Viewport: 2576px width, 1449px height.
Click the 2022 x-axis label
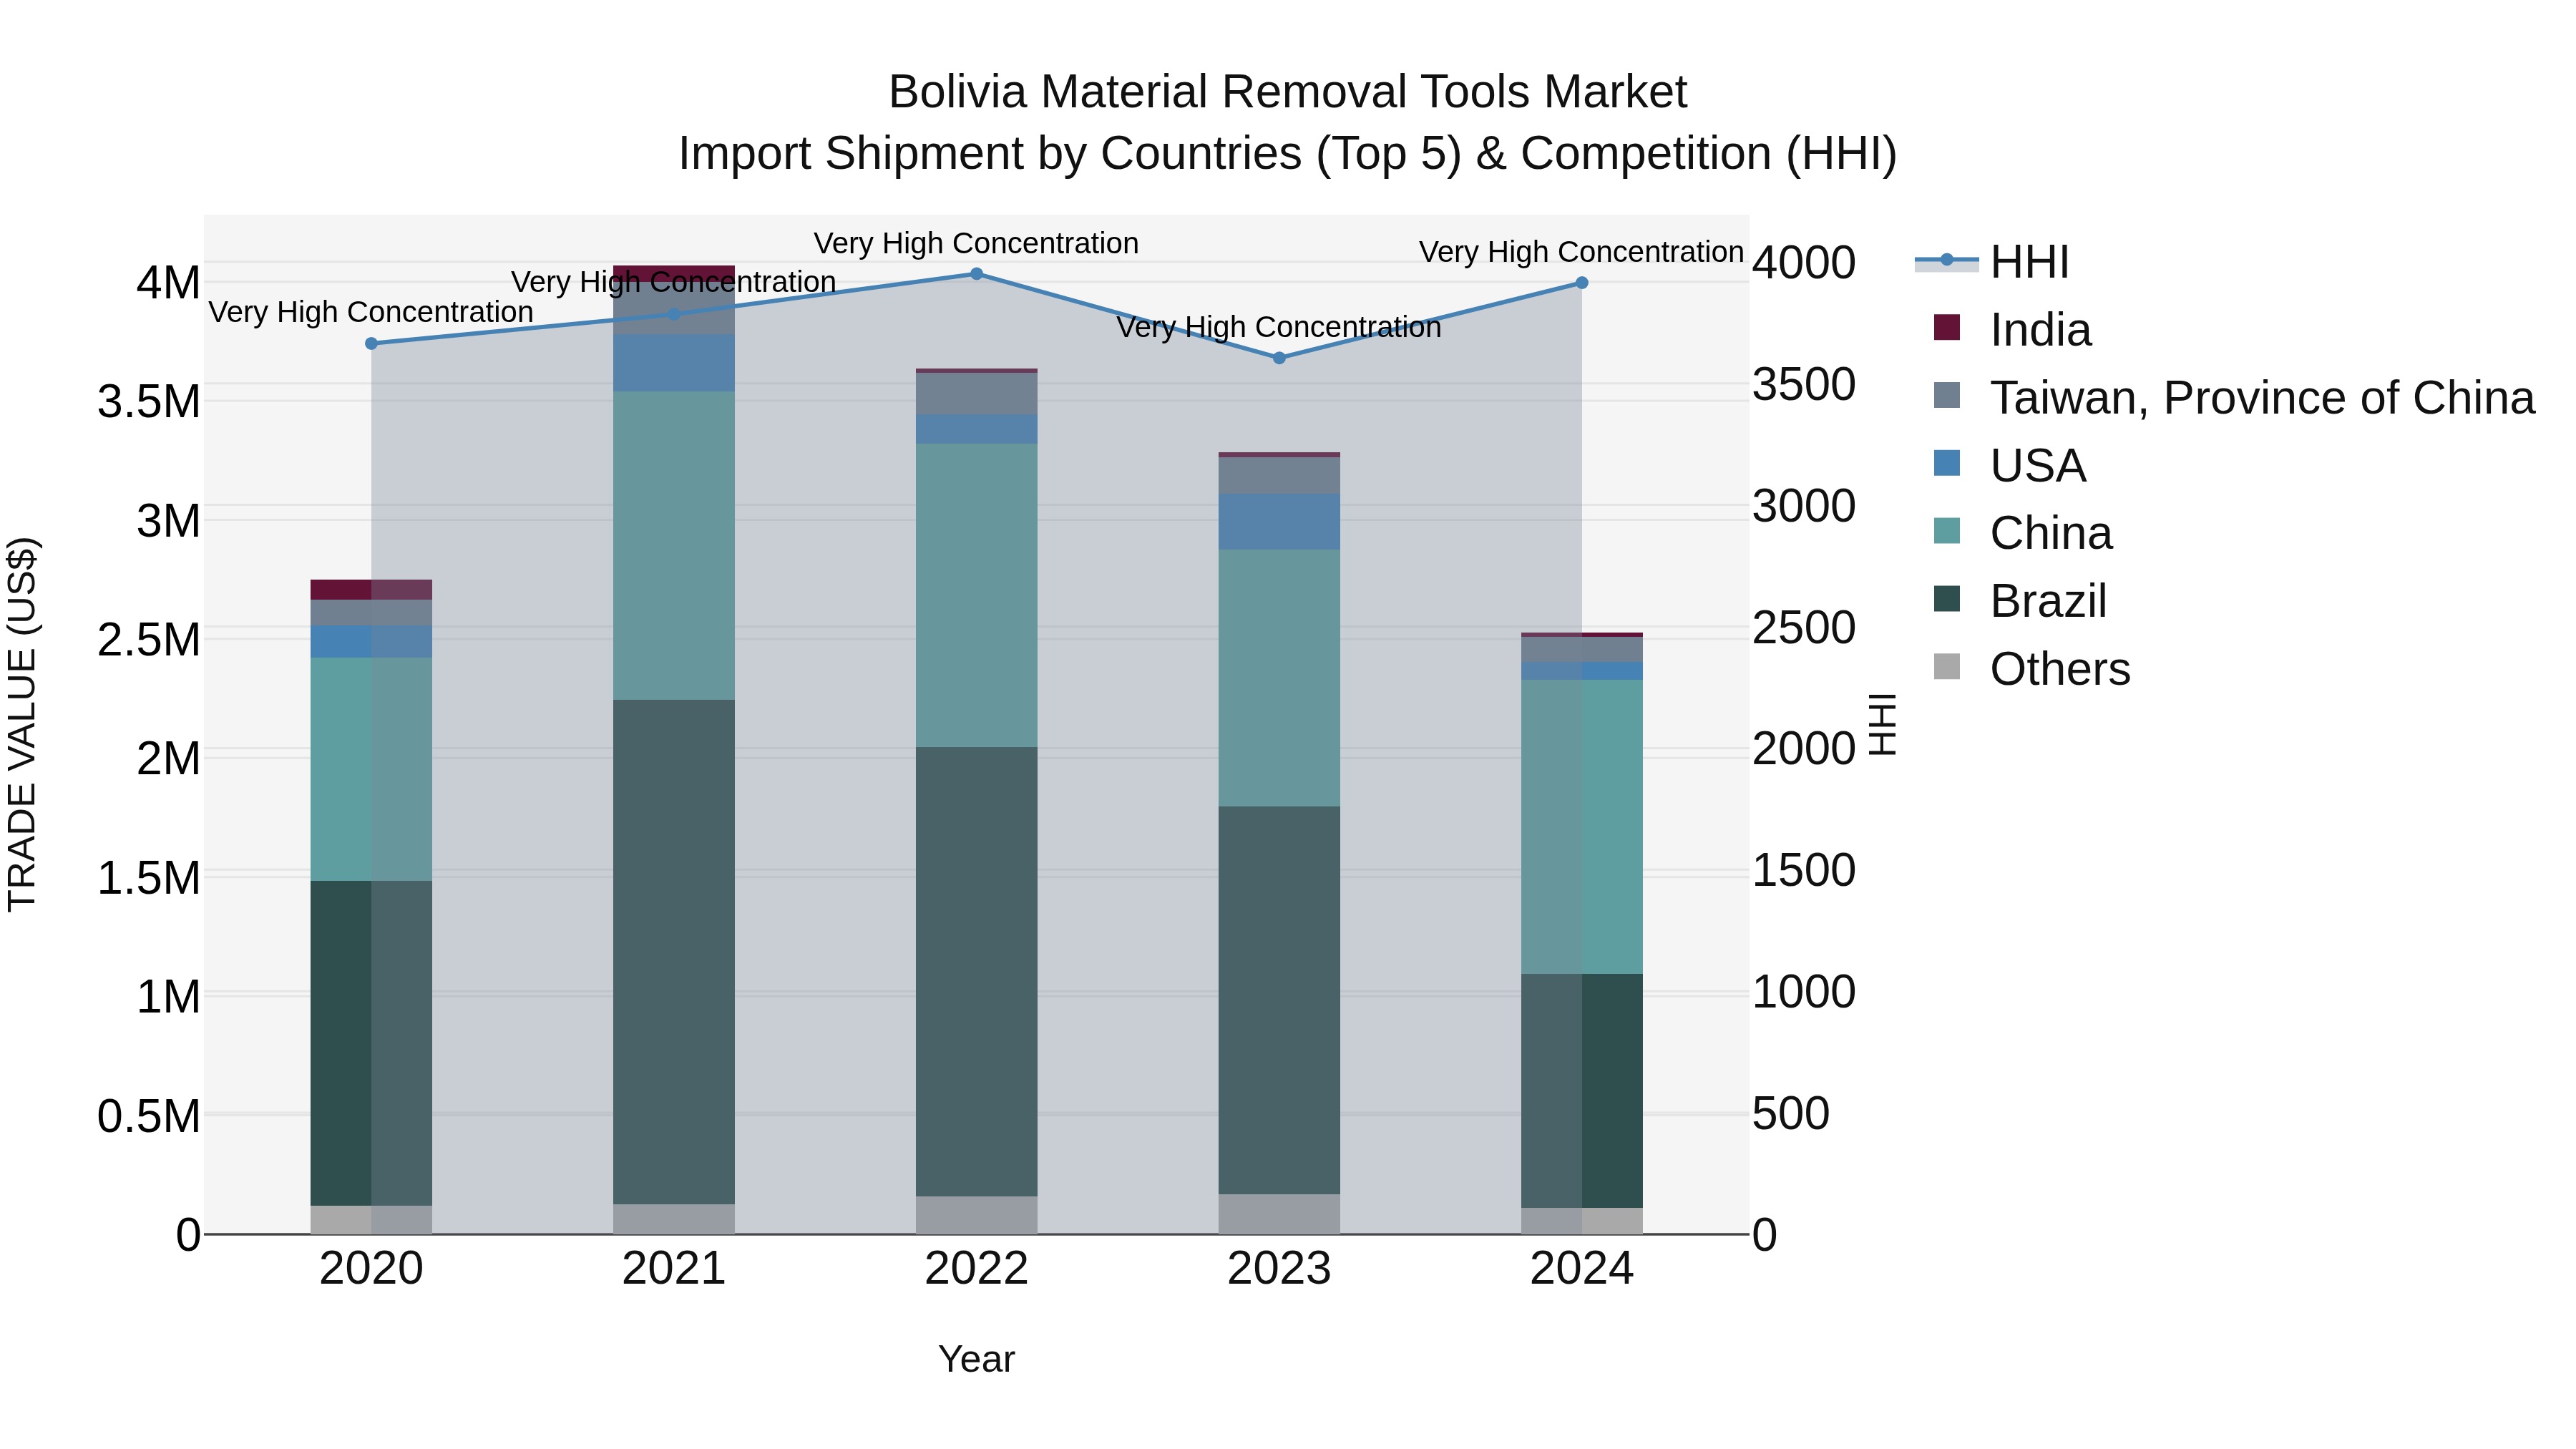[977, 1269]
